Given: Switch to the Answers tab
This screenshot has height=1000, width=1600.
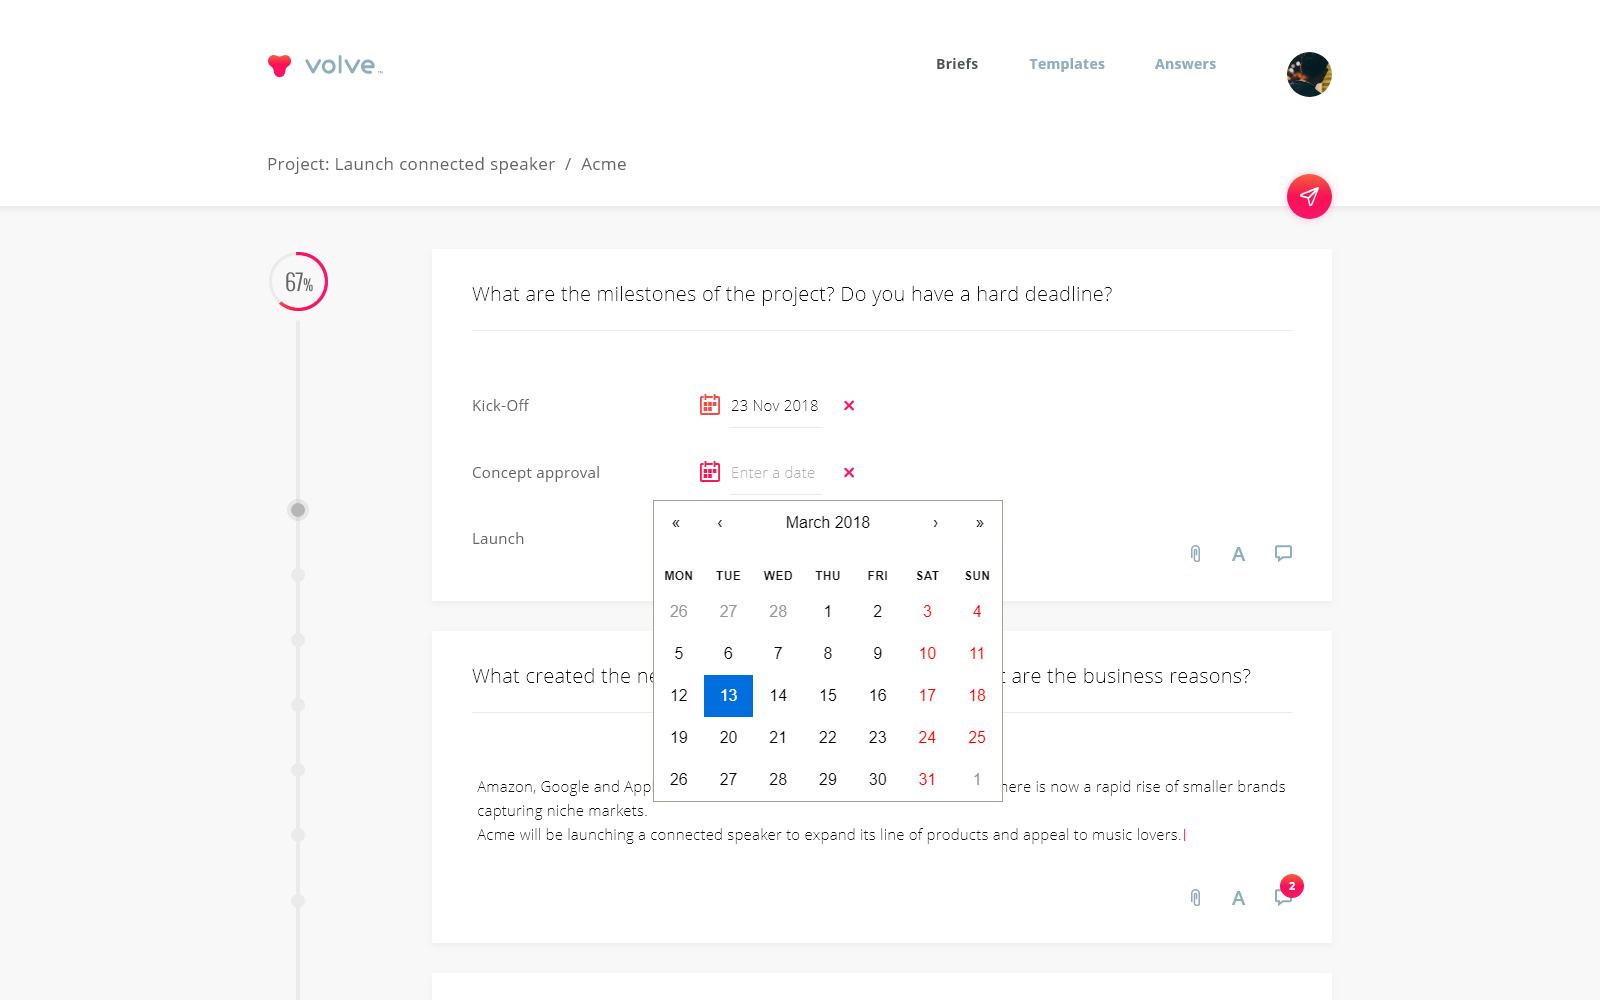Looking at the screenshot, I should (x=1185, y=64).
